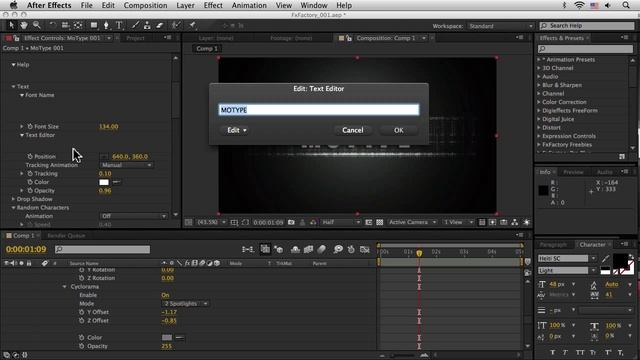Select the Clone Stamp tool
The height and width of the screenshot is (360, 640).
pyautogui.click(x=147, y=25)
